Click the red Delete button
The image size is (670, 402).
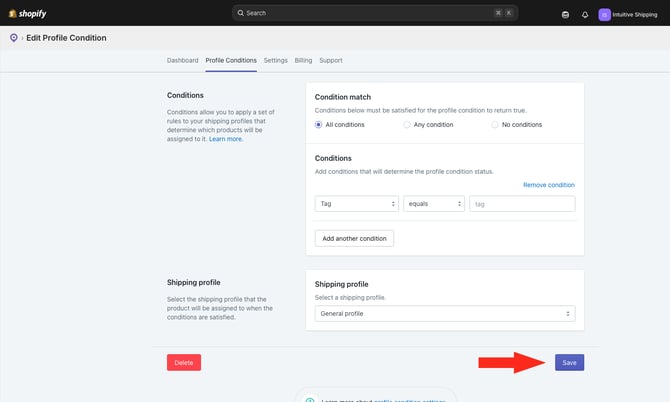184,362
